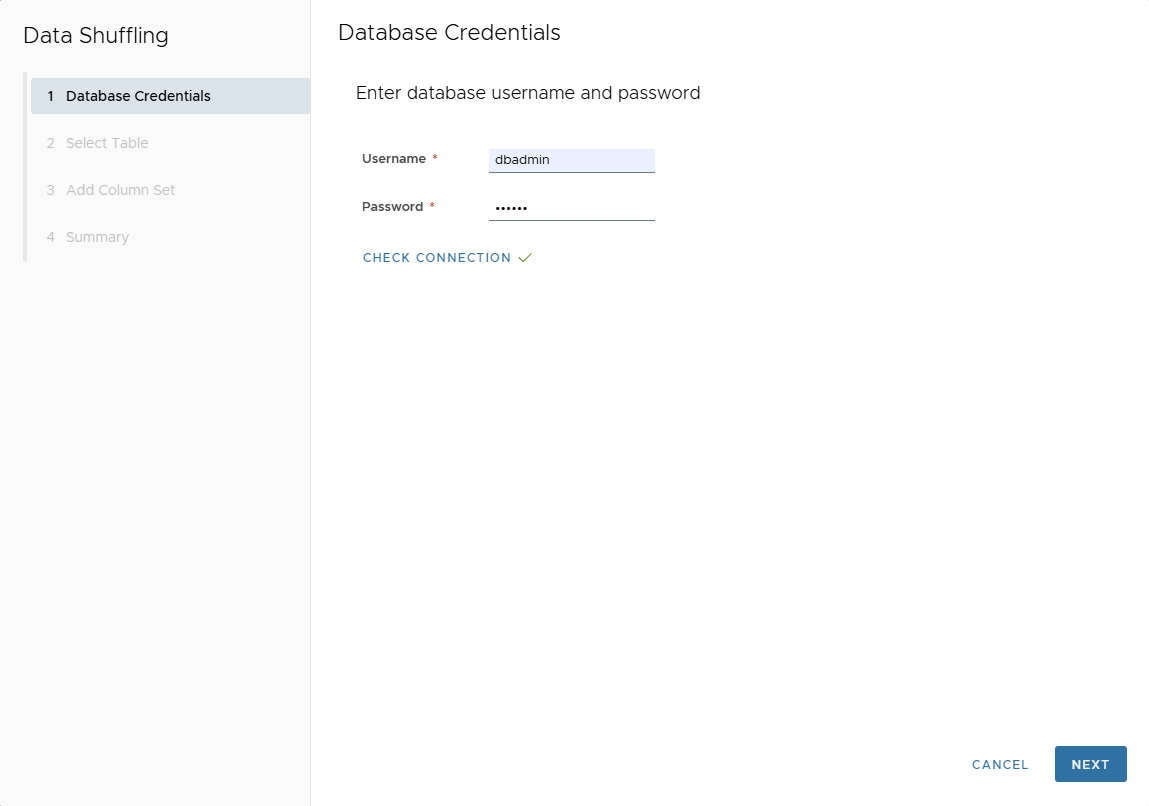
Task: Select the Database Credentials wizard step
Action: click(138, 96)
